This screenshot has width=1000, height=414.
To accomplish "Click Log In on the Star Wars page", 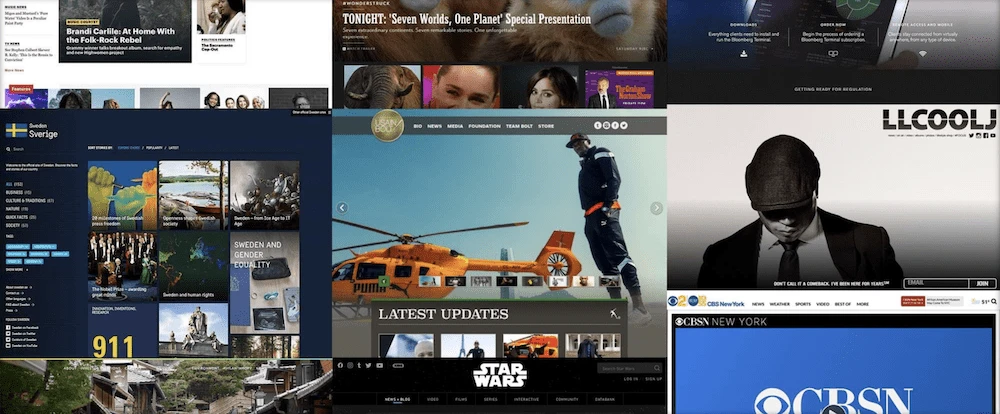I will tap(630, 379).
